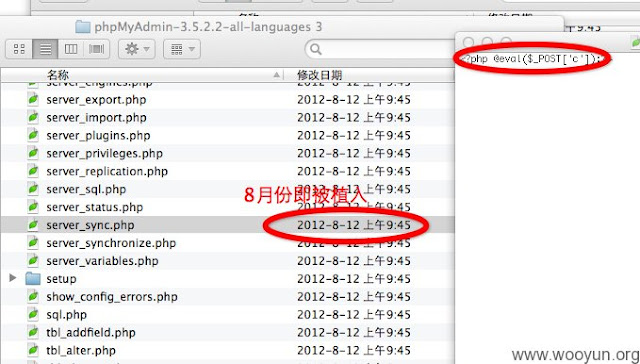
Task: Click the show_config_errors.php file icon
Action: click(33, 297)
